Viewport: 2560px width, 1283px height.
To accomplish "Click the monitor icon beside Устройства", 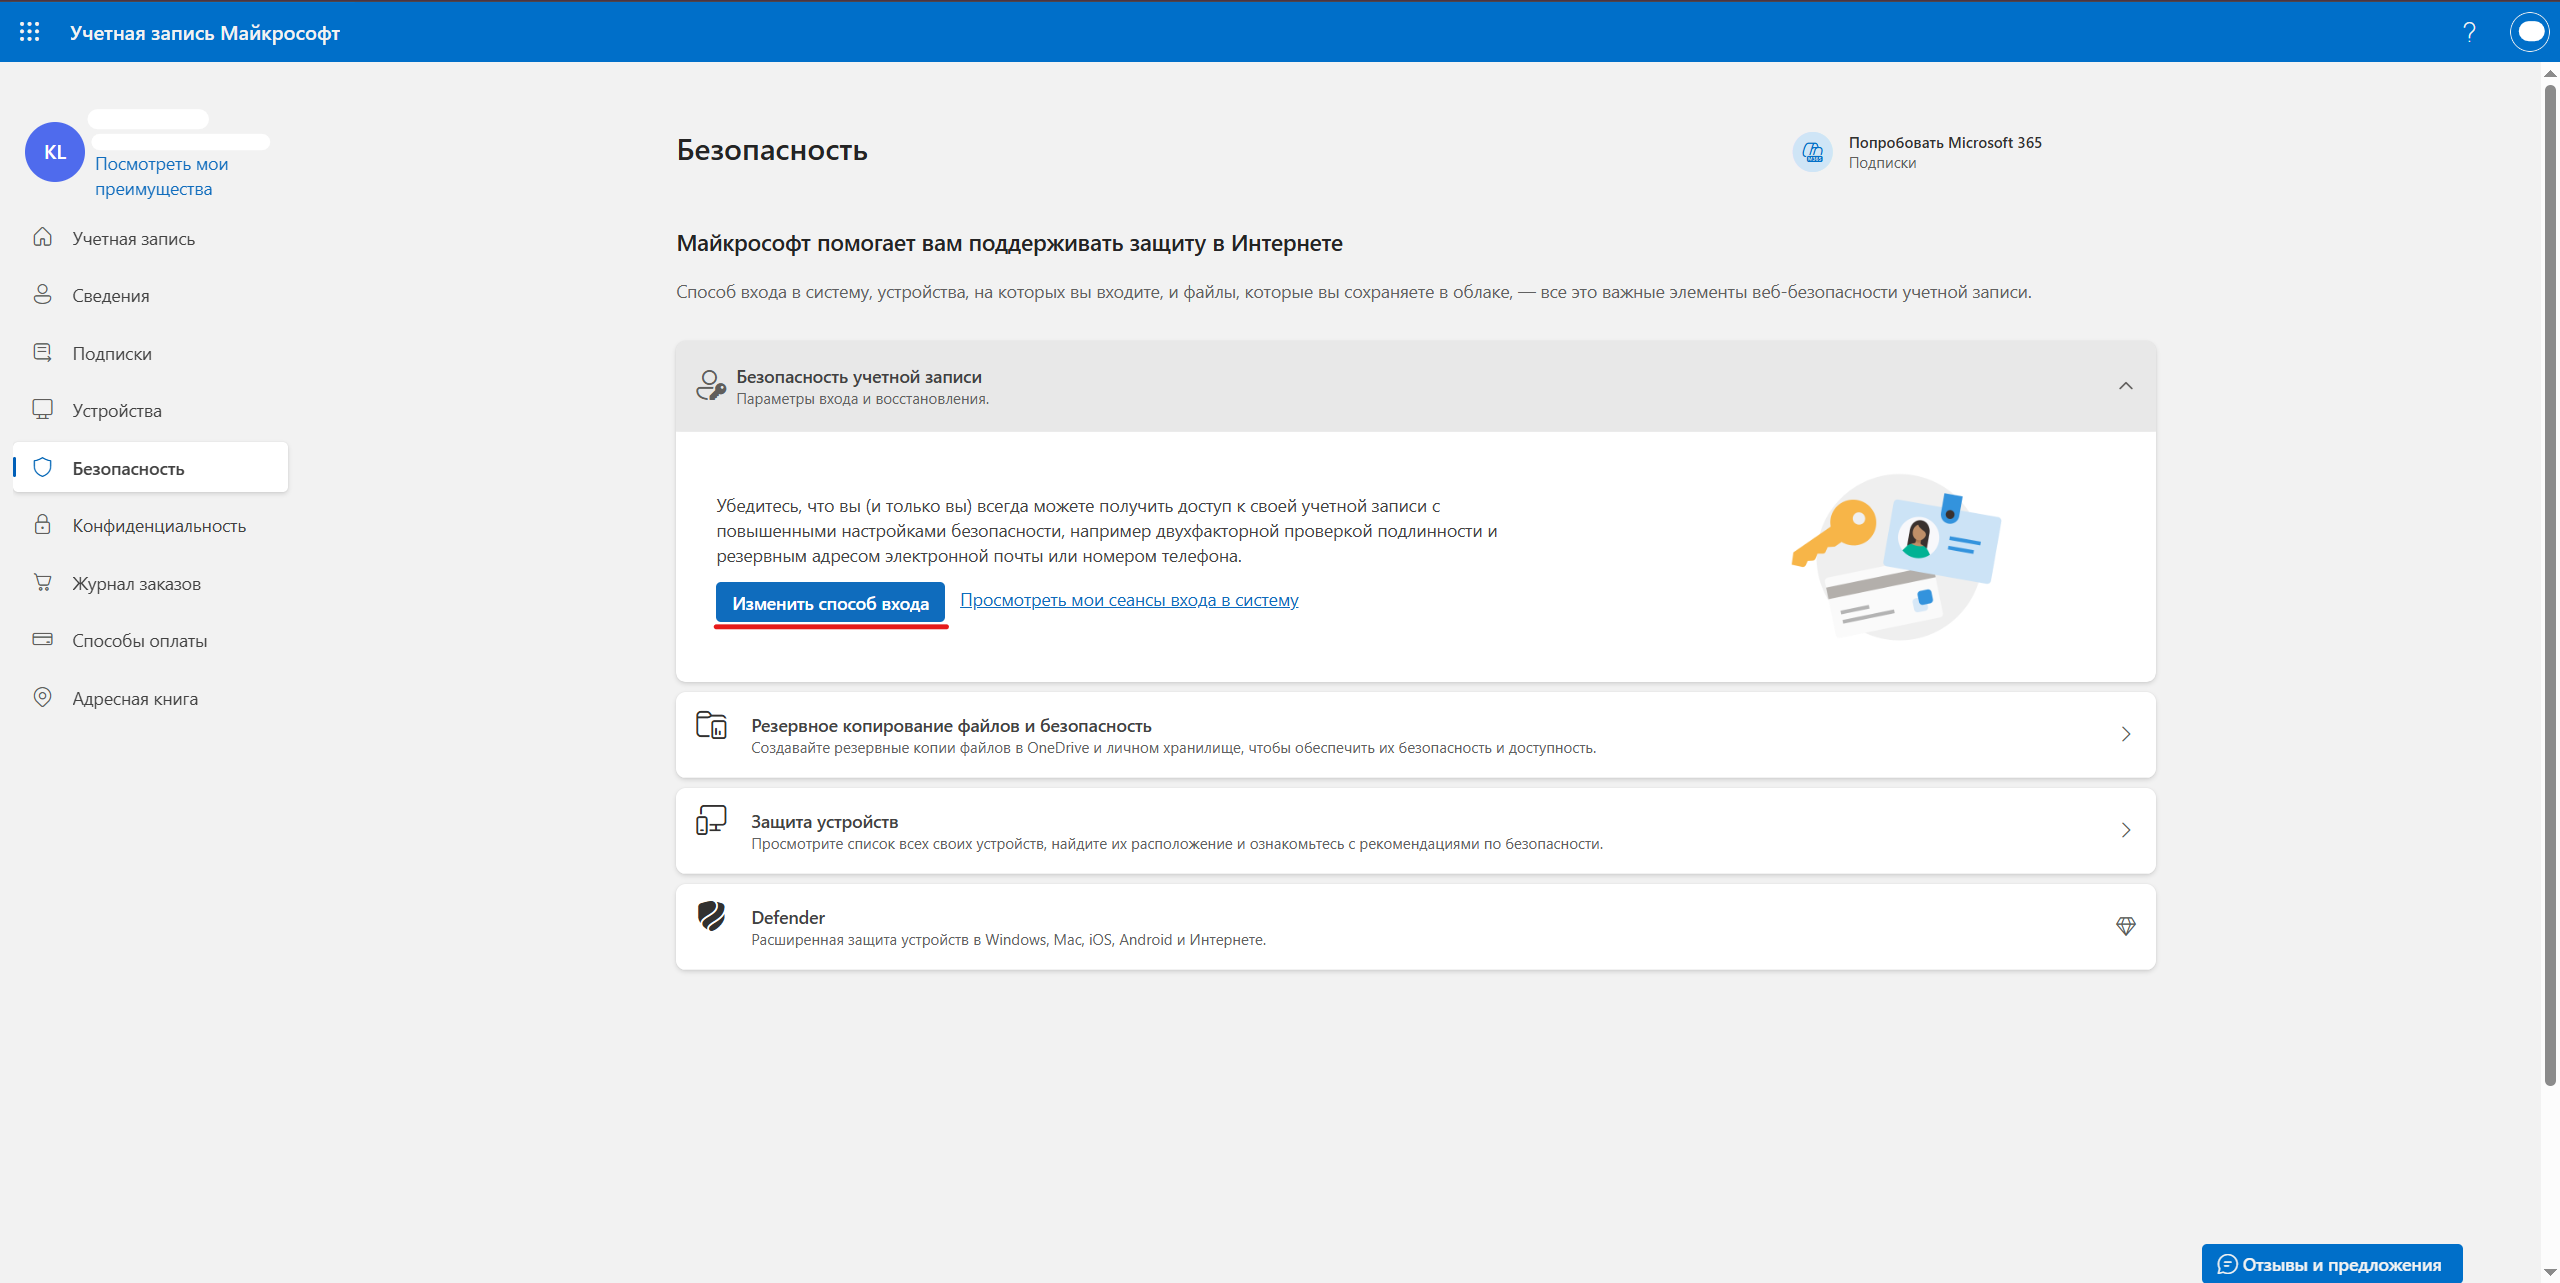I will [42, 410].
